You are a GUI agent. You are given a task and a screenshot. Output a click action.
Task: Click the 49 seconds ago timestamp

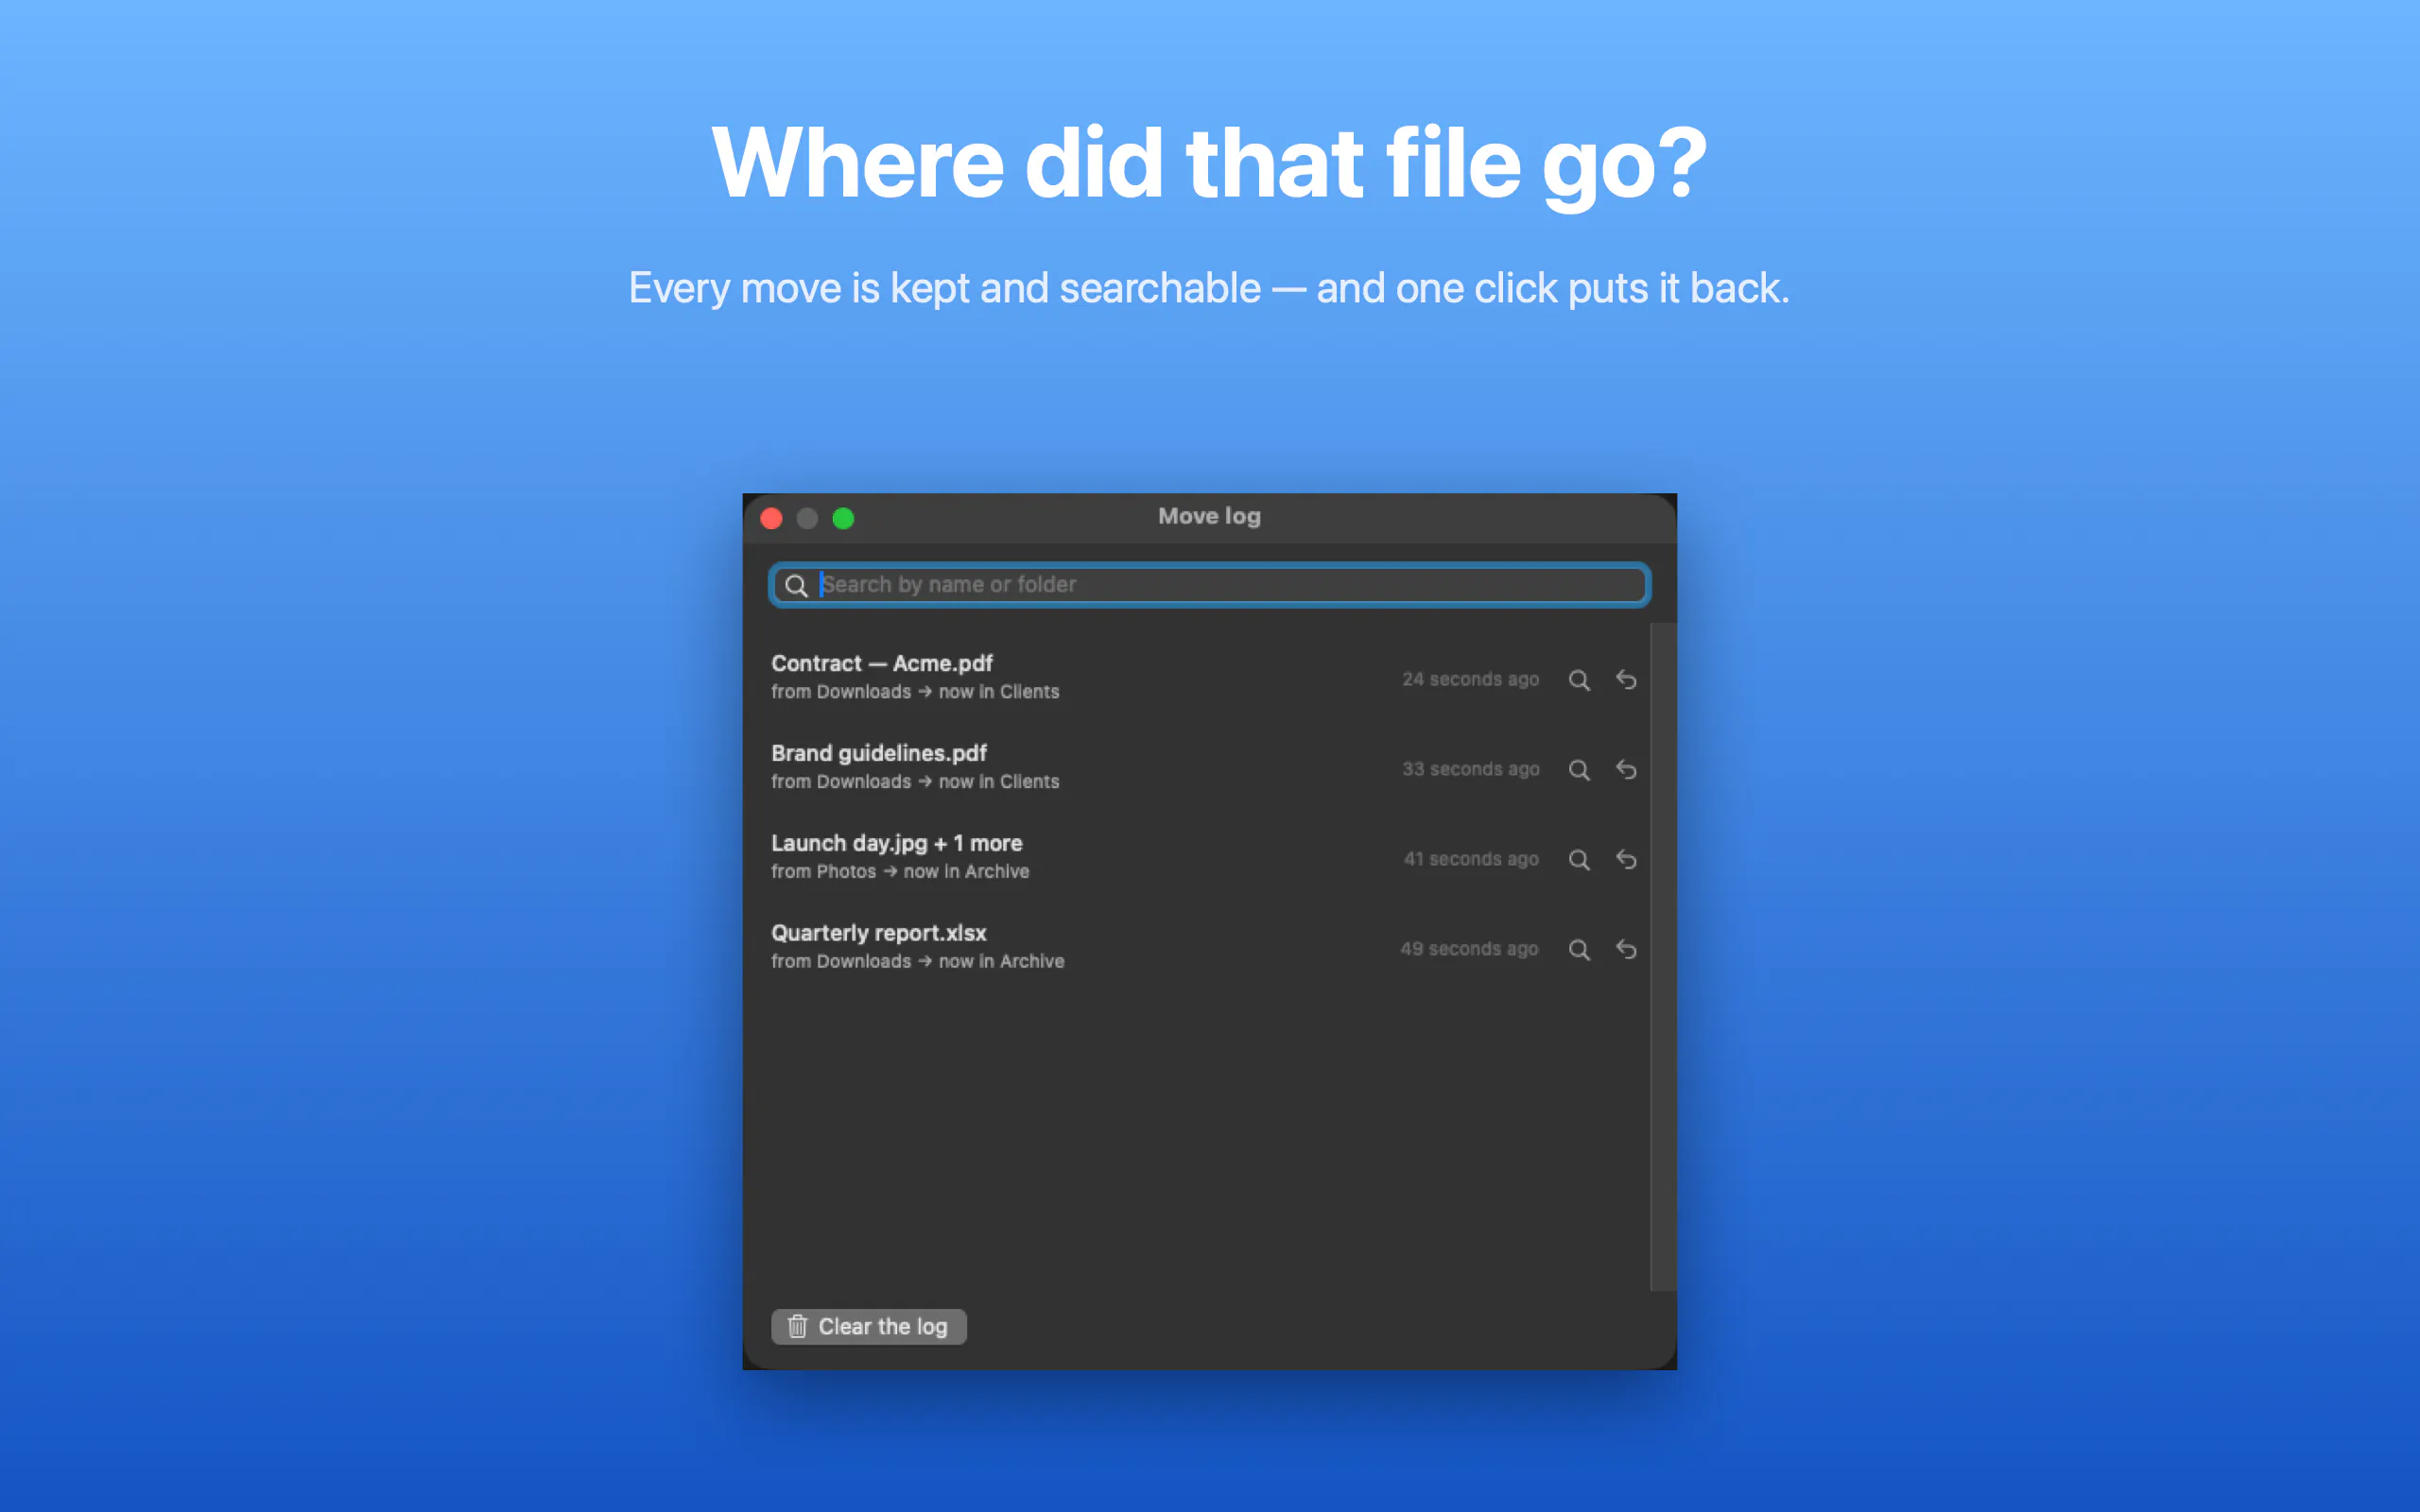(x=1469, y=949)
